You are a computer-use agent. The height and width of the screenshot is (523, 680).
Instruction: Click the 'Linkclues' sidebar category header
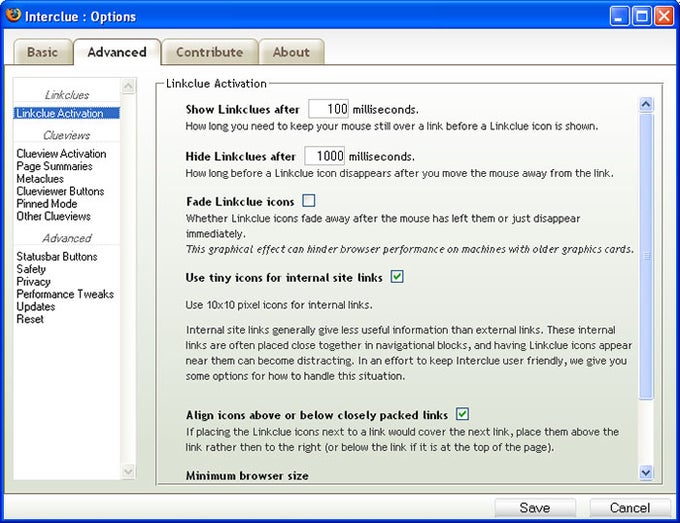(x=67, y=95)
